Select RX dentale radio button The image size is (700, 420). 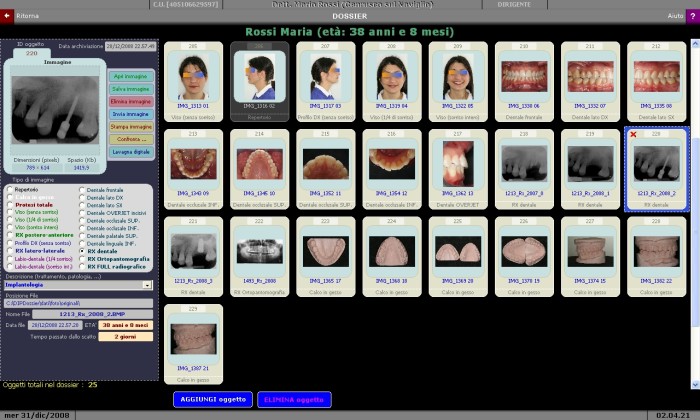[x=82, y=251]
